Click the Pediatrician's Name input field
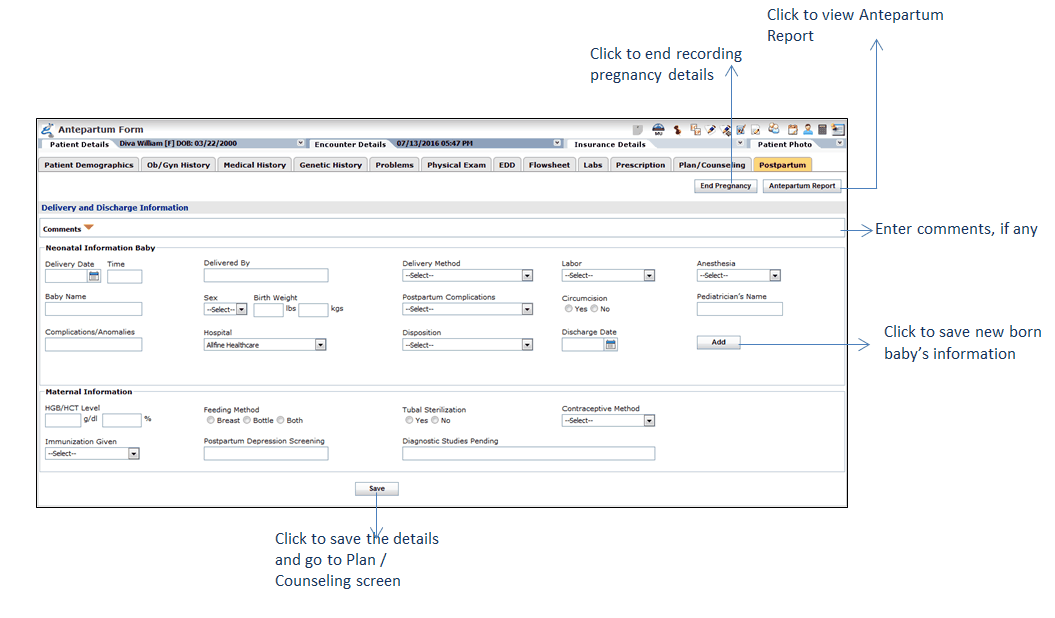 (x=739, y=309)
